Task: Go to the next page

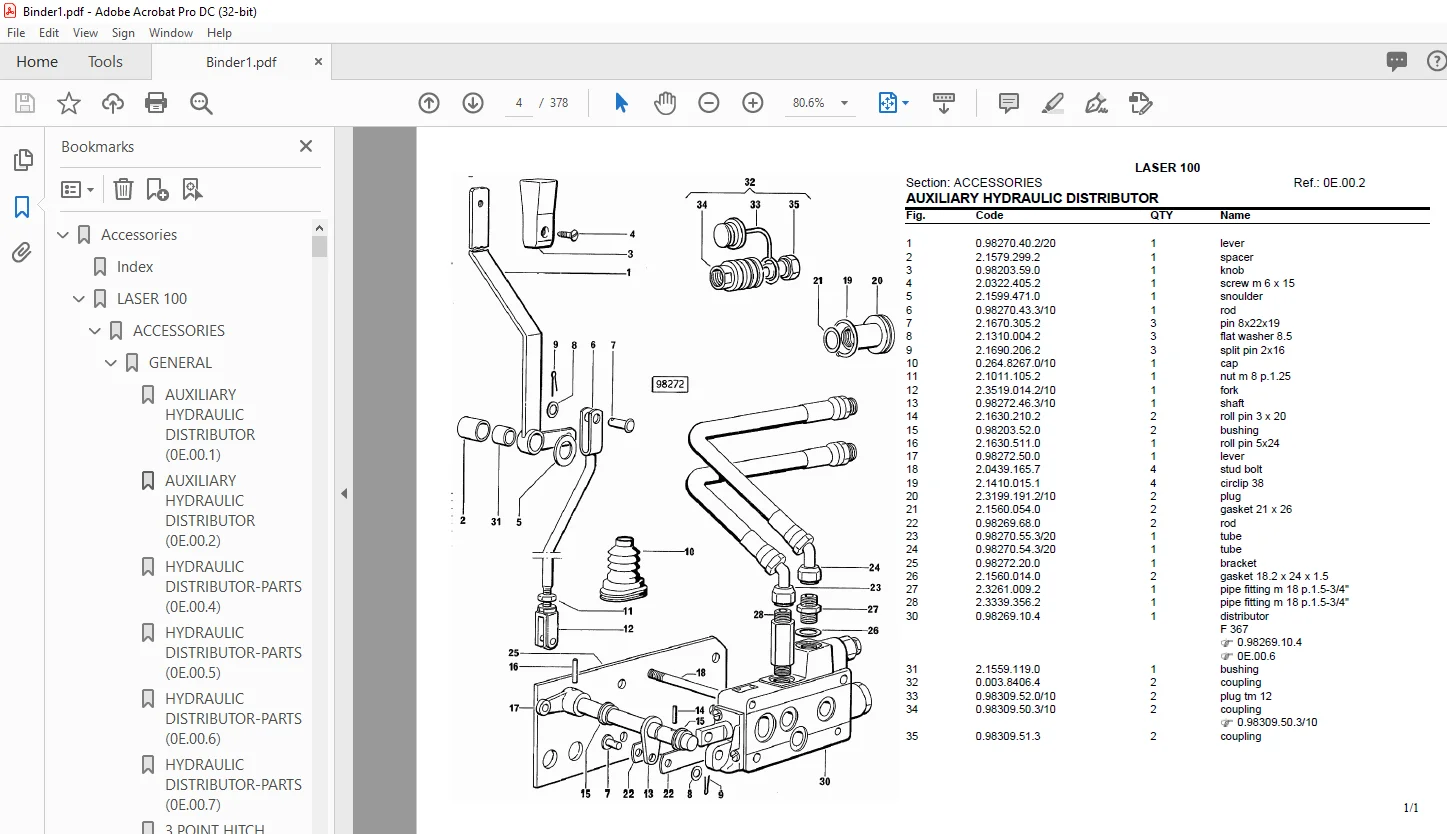Action: [473, 103]
